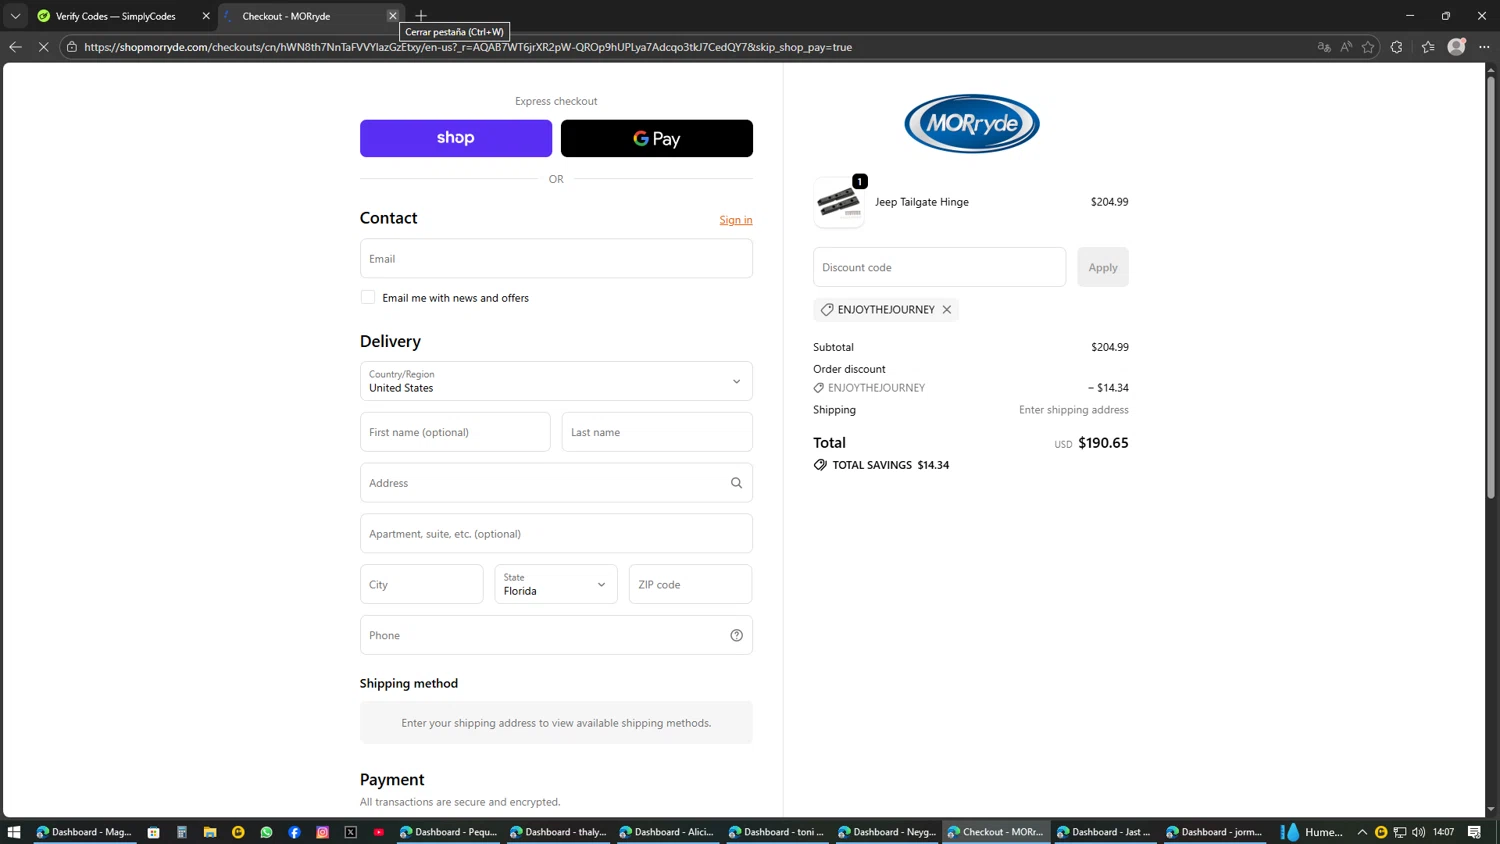Open the browser extensions puzzle icon
1500x844 pixels.
tap(1397, 47)
